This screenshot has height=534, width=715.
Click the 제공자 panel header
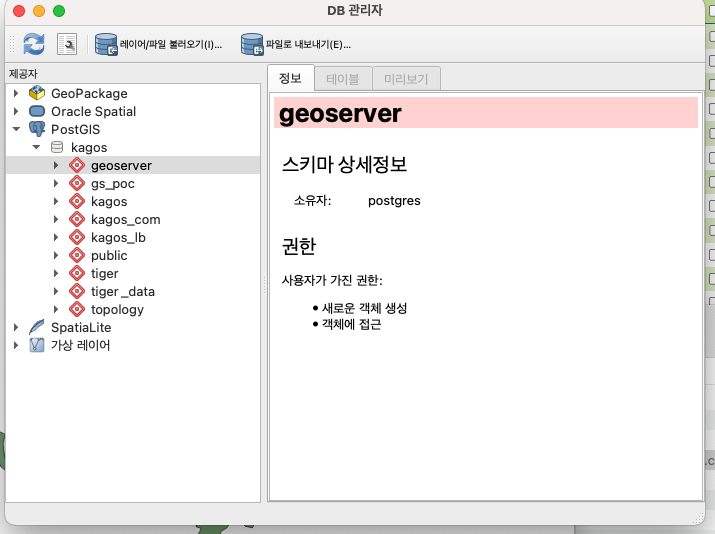(x=23, y=73)
